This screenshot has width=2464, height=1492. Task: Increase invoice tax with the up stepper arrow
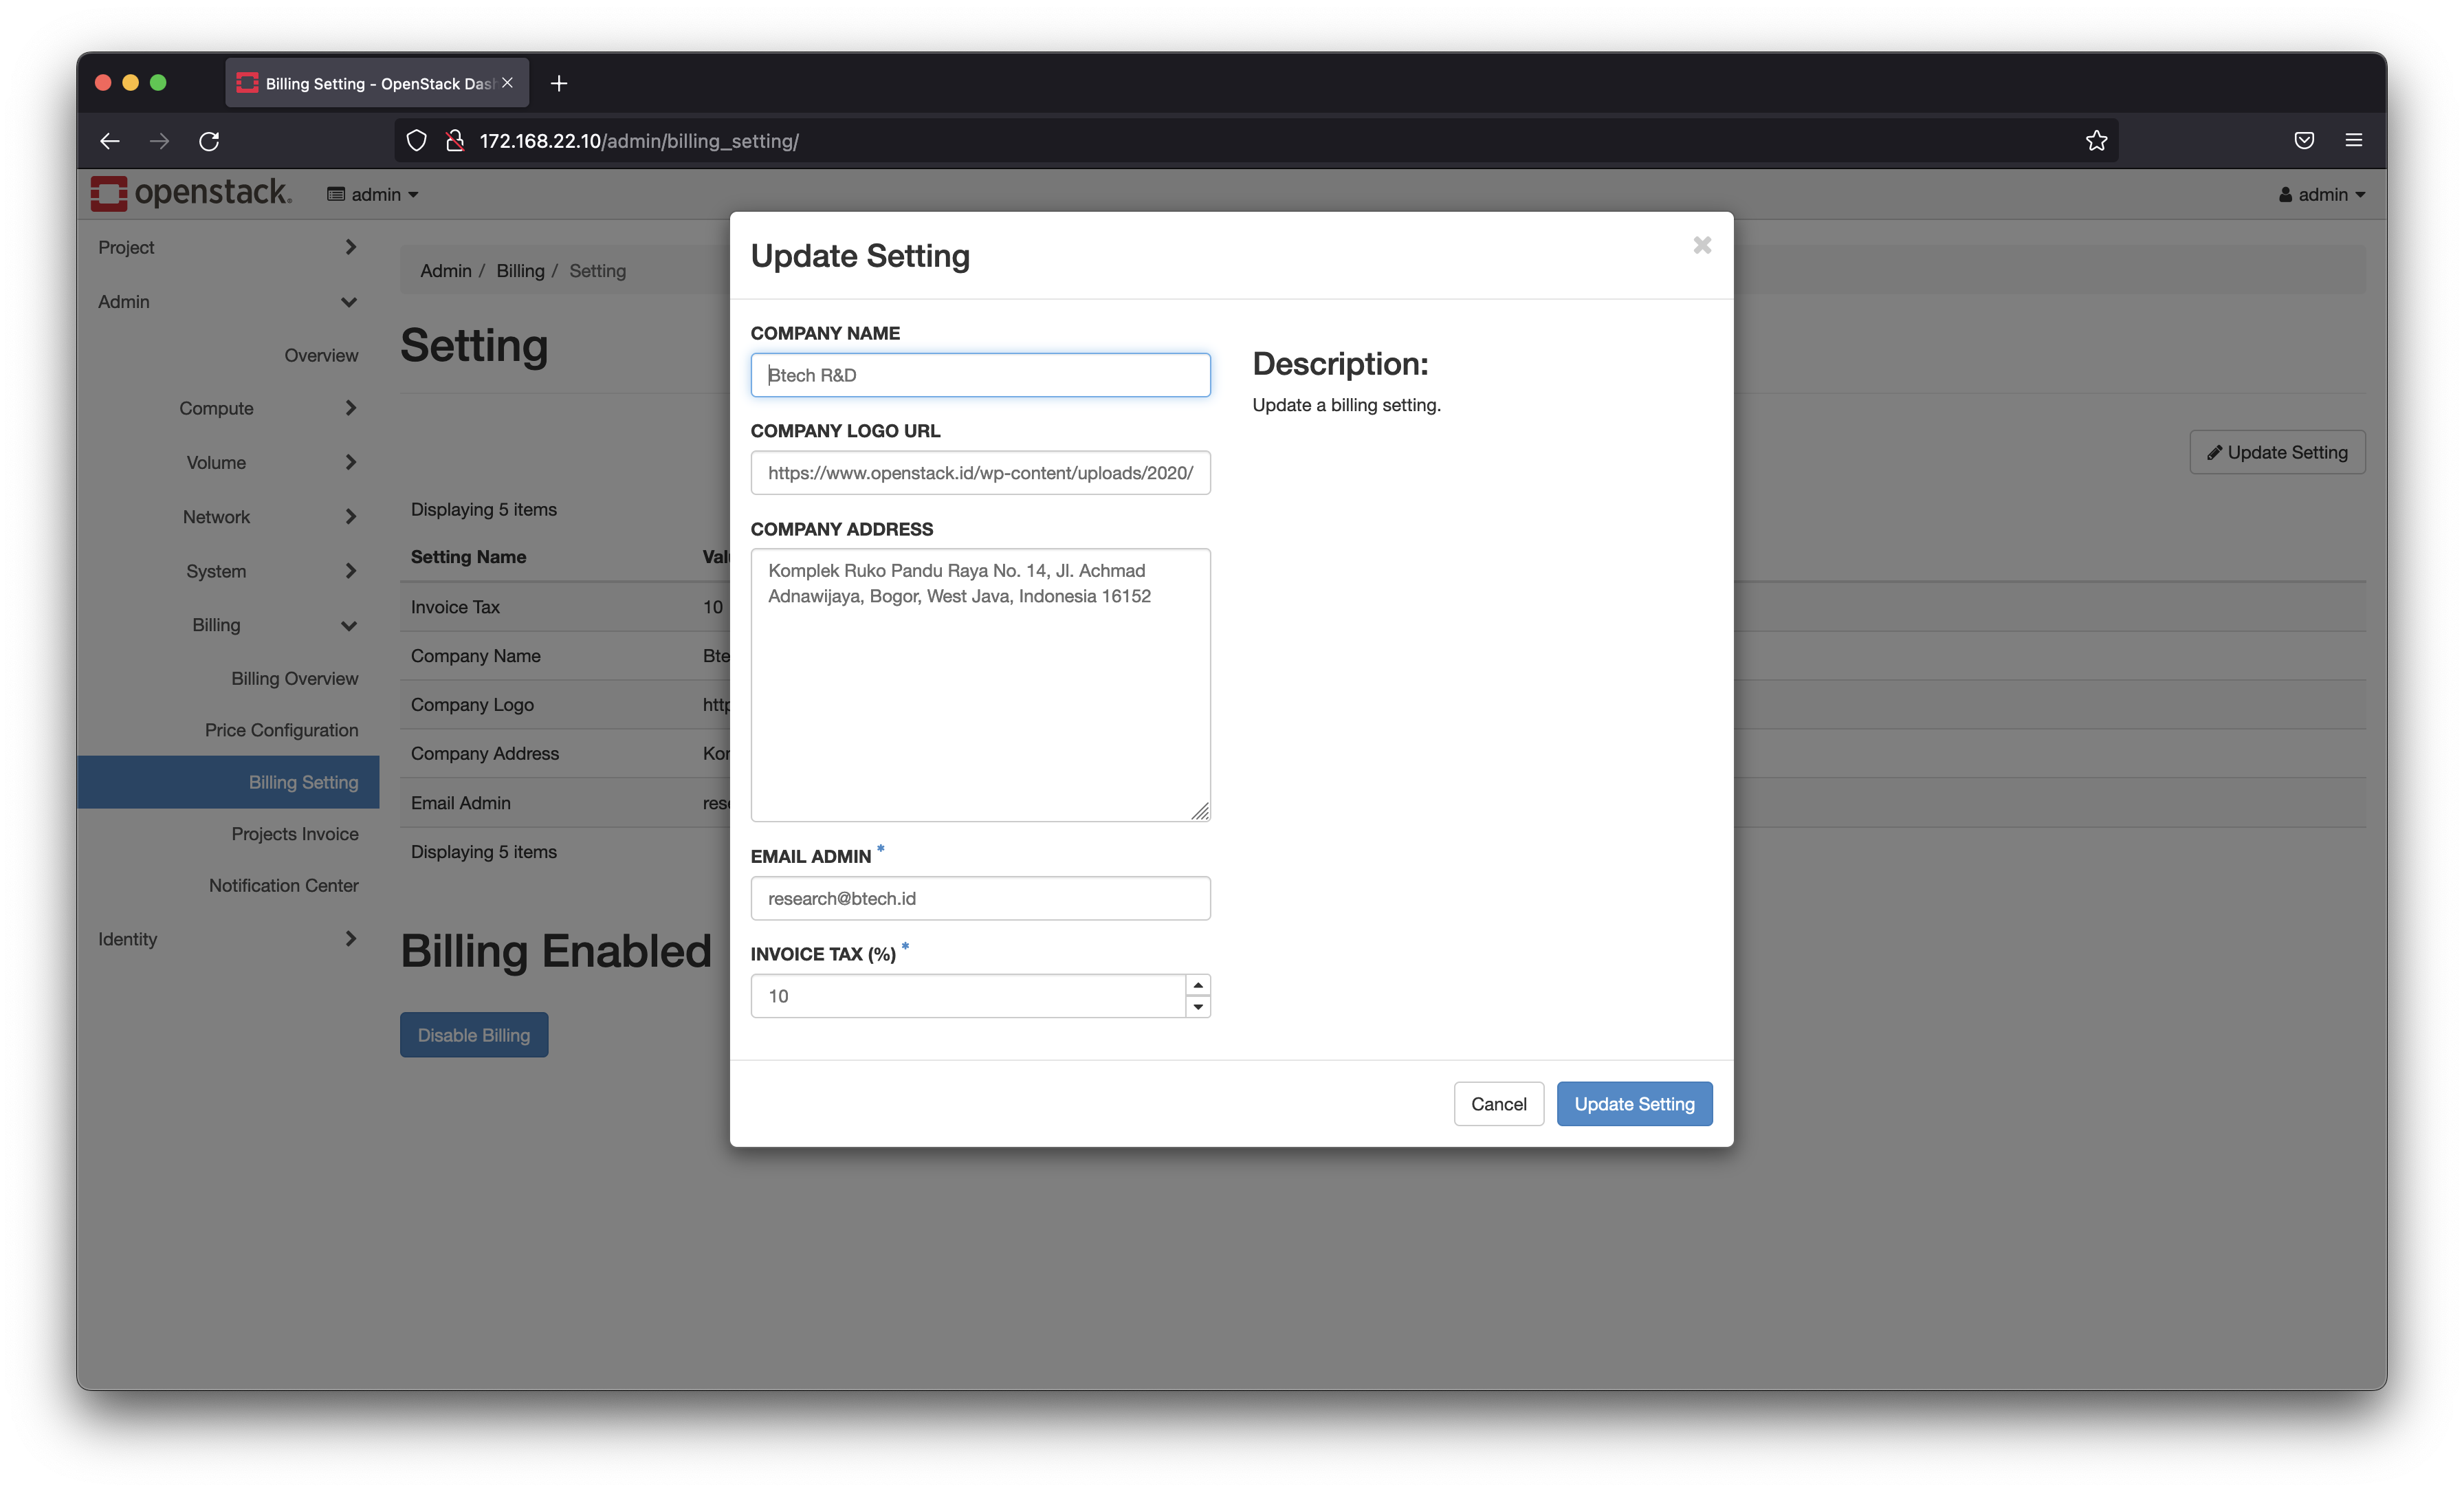[1198, 985]
